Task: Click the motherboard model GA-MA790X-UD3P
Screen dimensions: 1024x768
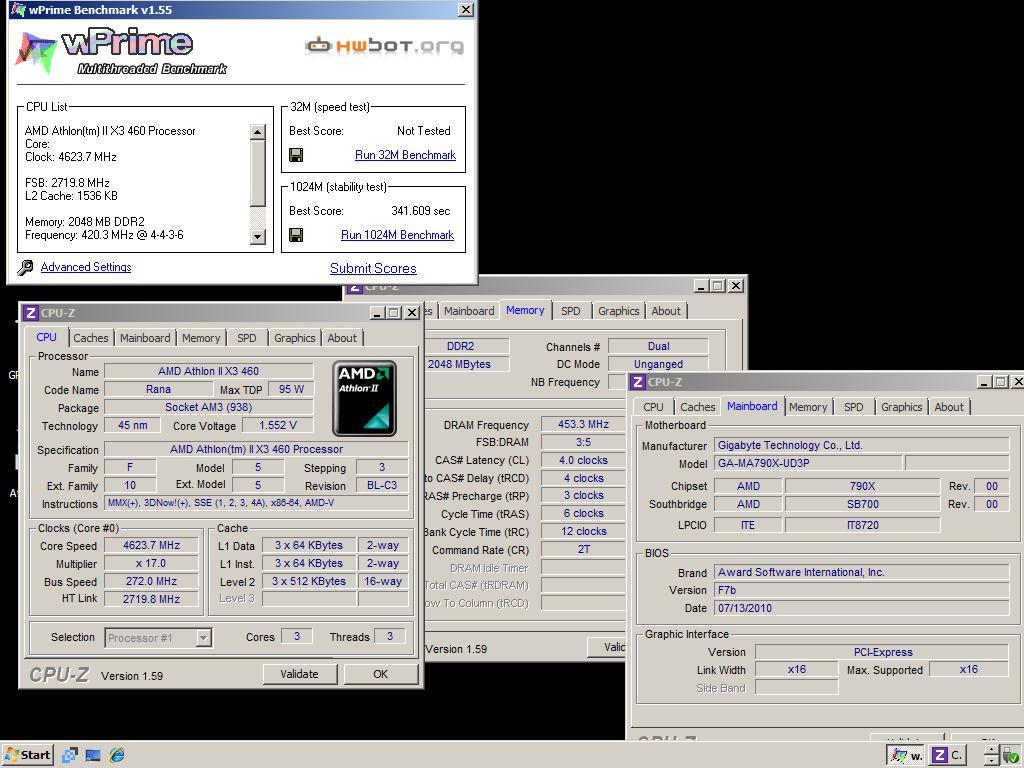Action: pyautogui.click(x=808, y=463)
